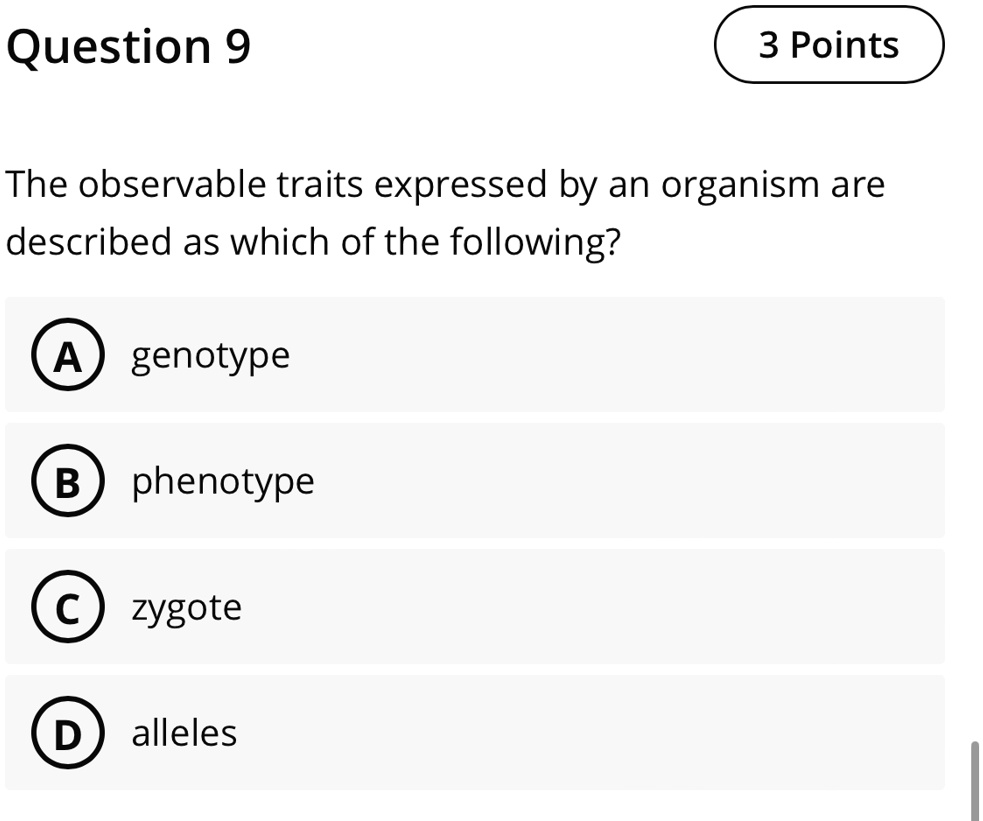Click the circled letter A icon
The width and height of the screenshot is (983, 821).
click(68, 355)
